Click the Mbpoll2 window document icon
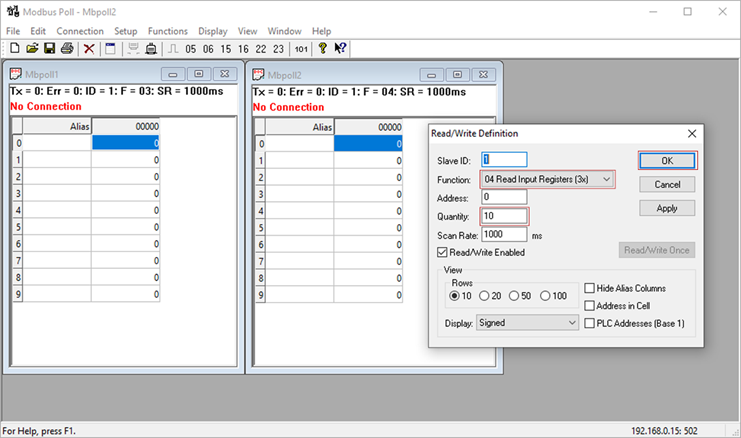The height and width of the screenshot is (438, 741). click(258, 74)
